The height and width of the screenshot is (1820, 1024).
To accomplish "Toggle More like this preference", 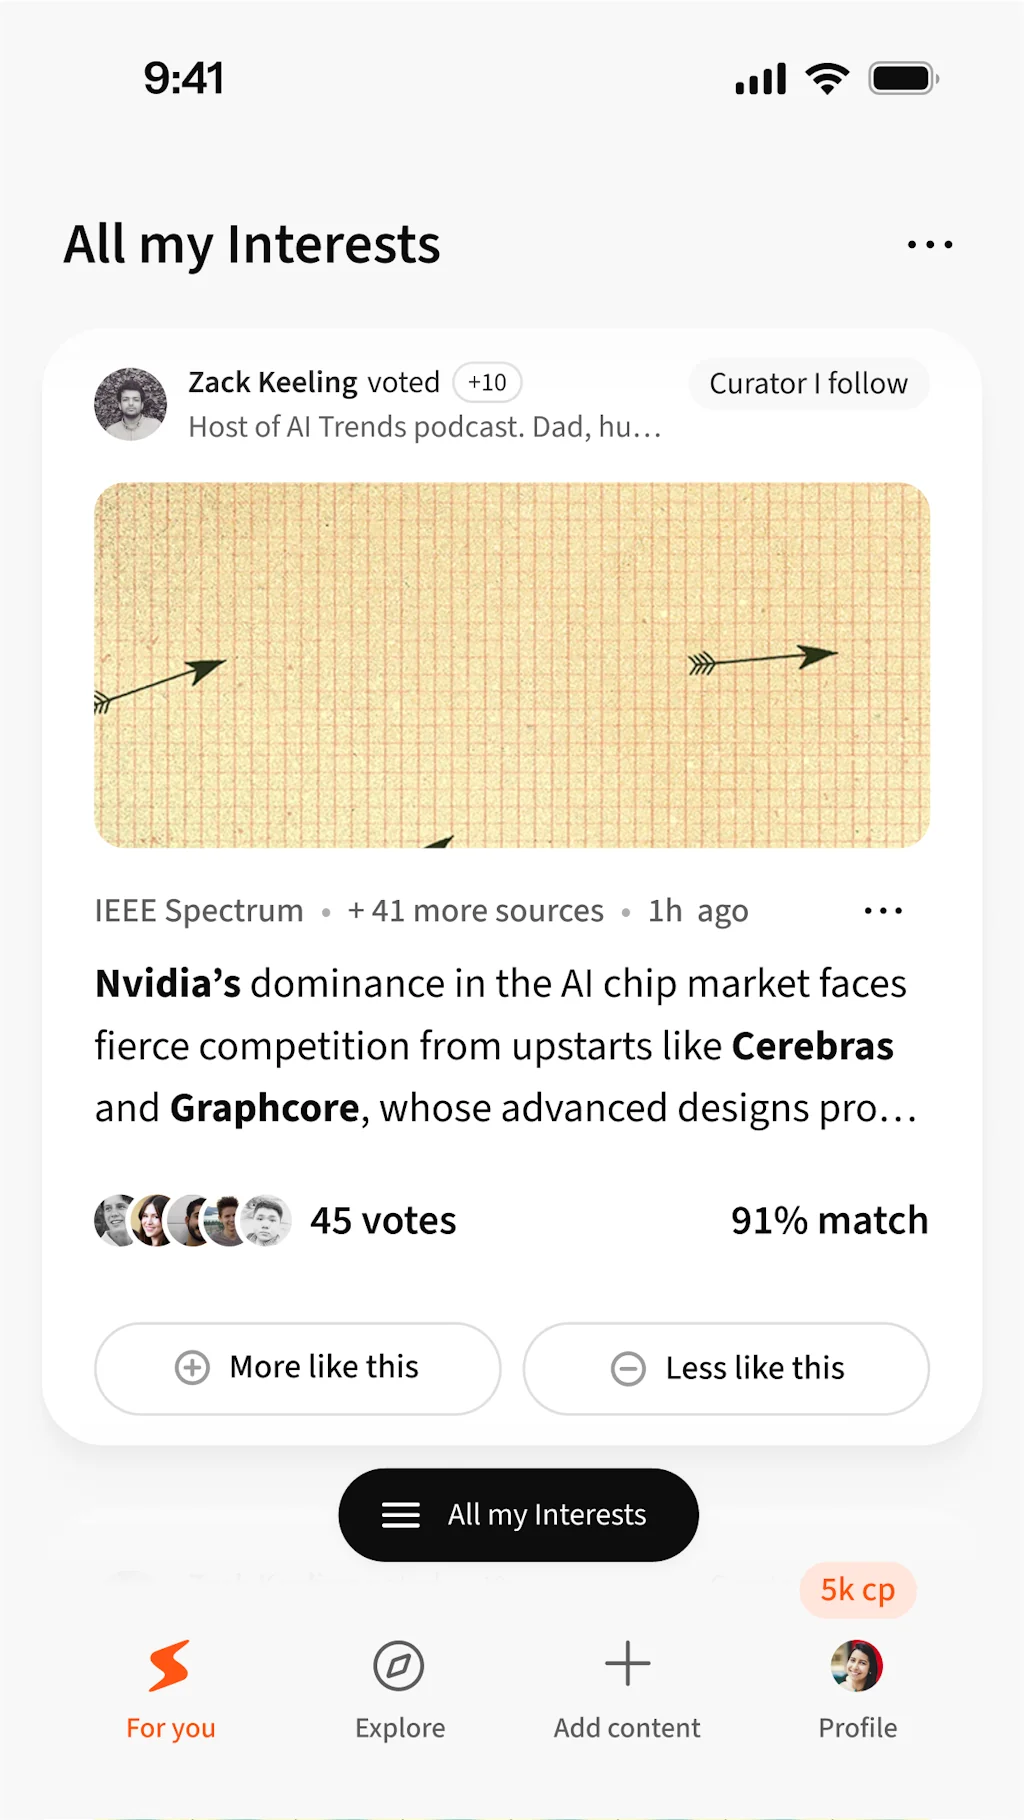I will coord(297,1368).
